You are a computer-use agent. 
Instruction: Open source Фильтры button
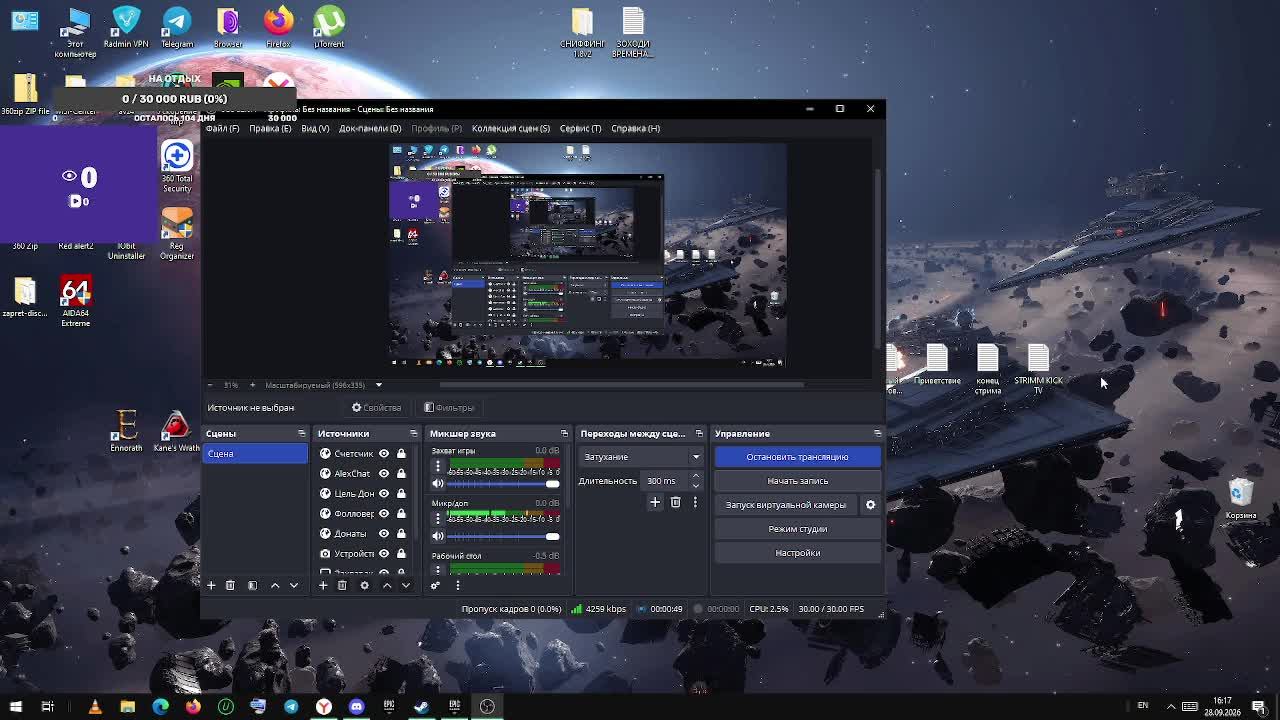click(x=449, y=408)
